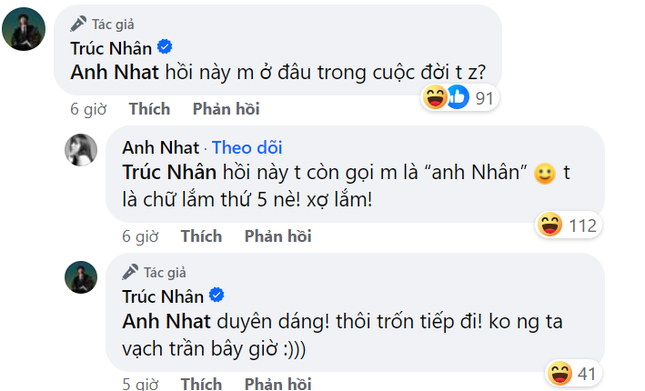The width and height of the screenshot is (645, 391).
Task: Open the like reaction icon beside 91
Action: pos(458,97)
